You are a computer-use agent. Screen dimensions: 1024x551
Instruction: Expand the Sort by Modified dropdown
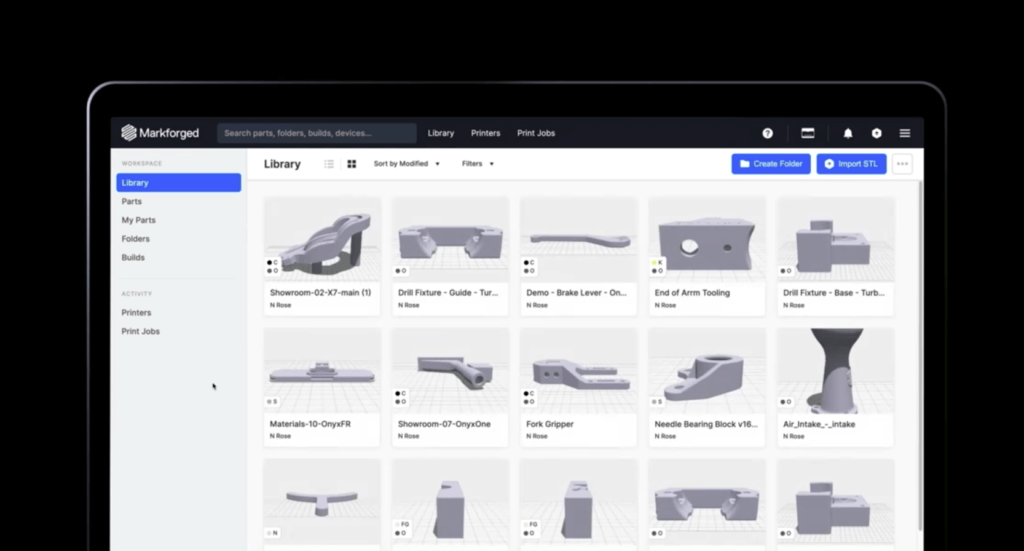pos(406,164)
